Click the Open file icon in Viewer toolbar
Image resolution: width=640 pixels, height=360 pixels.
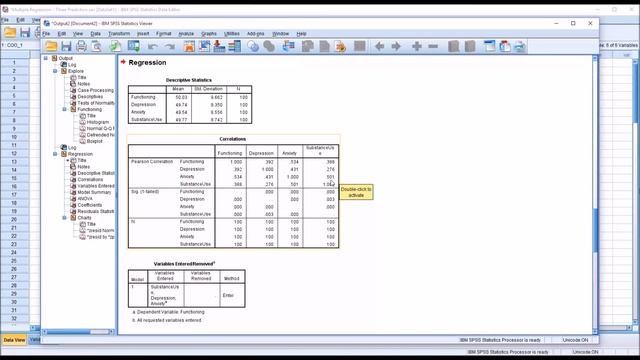coord(51,46)
